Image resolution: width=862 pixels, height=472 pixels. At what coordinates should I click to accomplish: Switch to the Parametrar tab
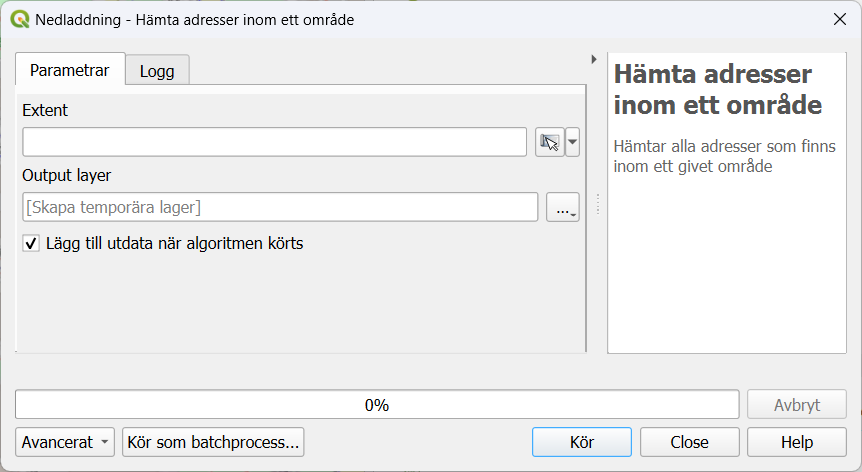pos(70,70)
